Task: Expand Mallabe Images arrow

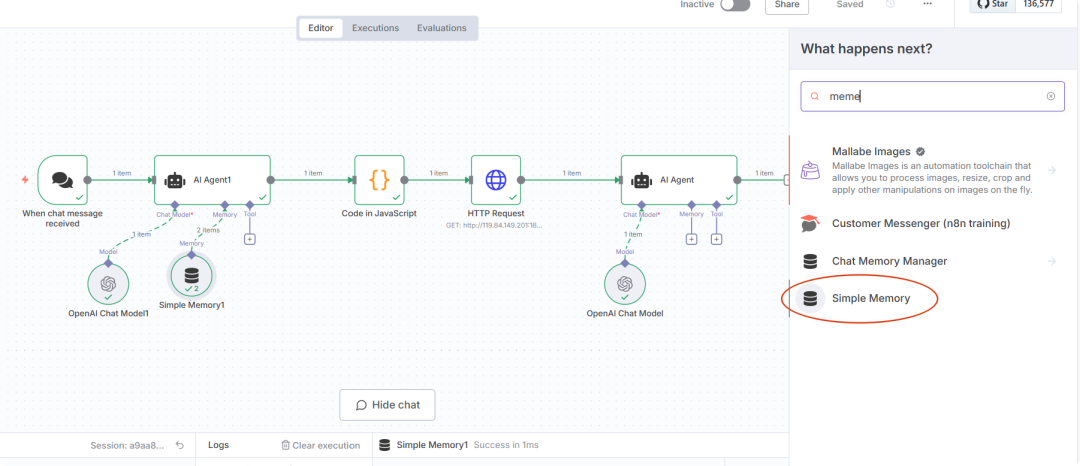Action: coord(1052,170)
